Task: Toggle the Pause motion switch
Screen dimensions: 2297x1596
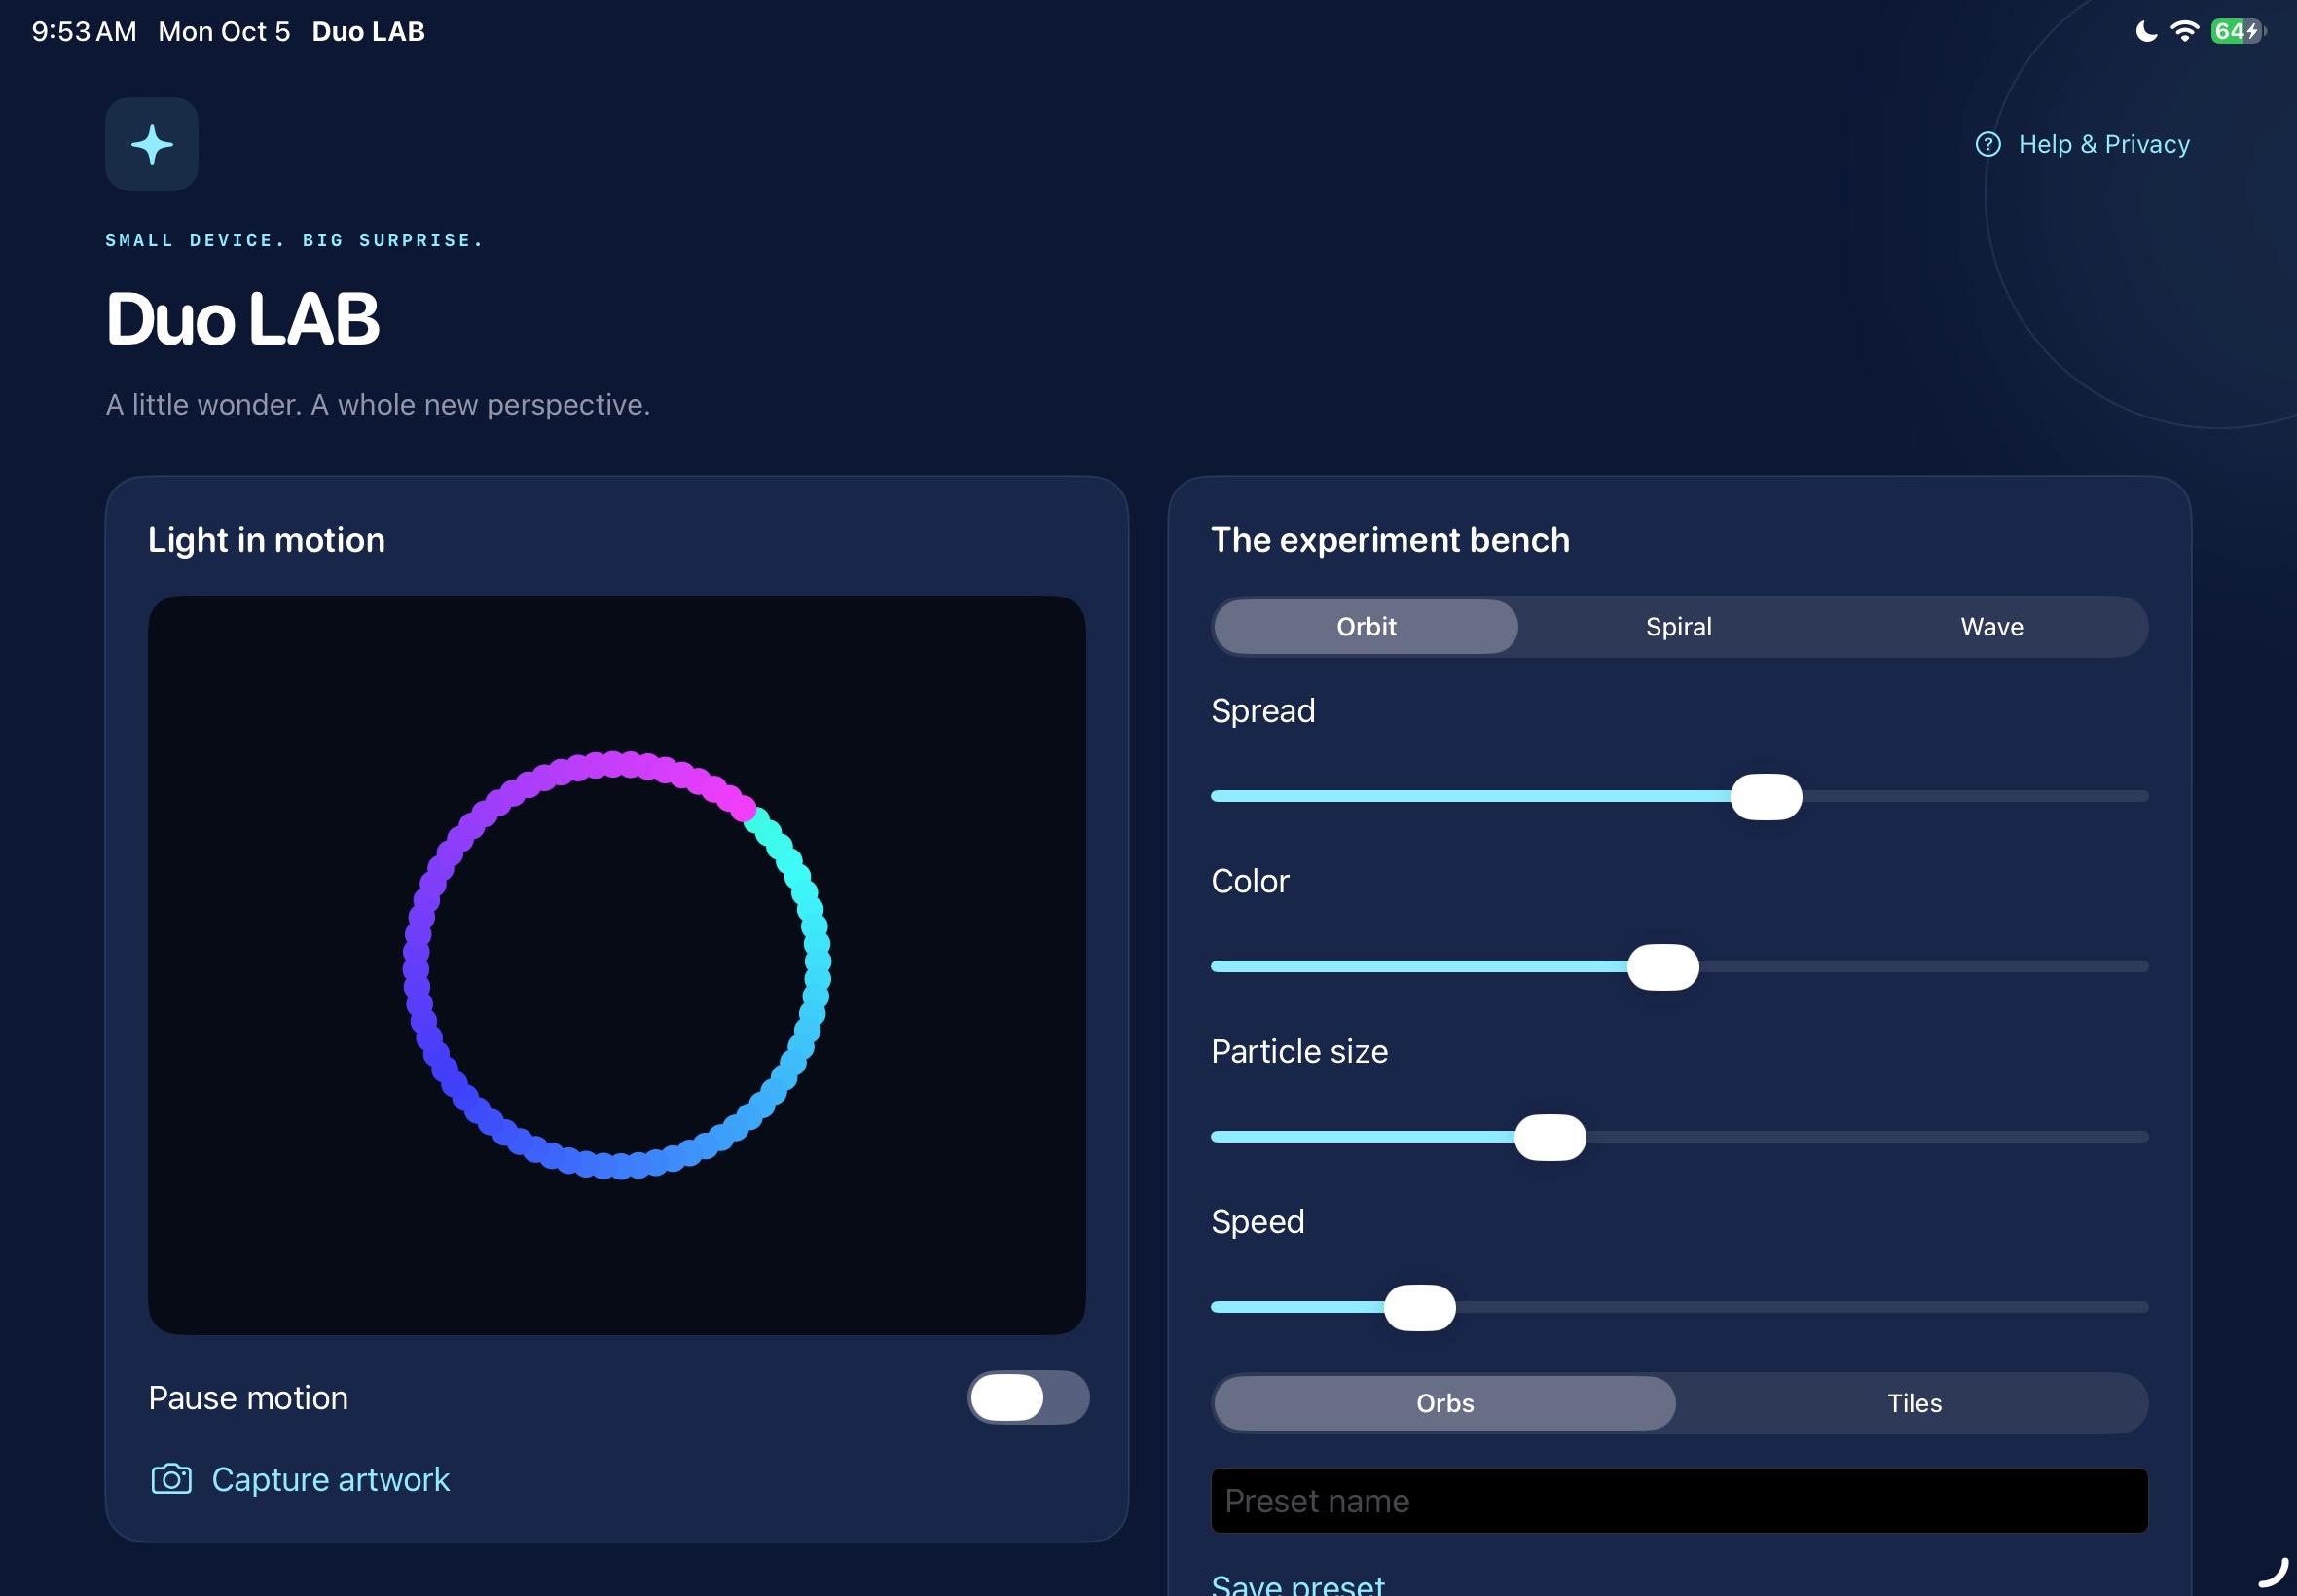Action: click(1028, 1397)
